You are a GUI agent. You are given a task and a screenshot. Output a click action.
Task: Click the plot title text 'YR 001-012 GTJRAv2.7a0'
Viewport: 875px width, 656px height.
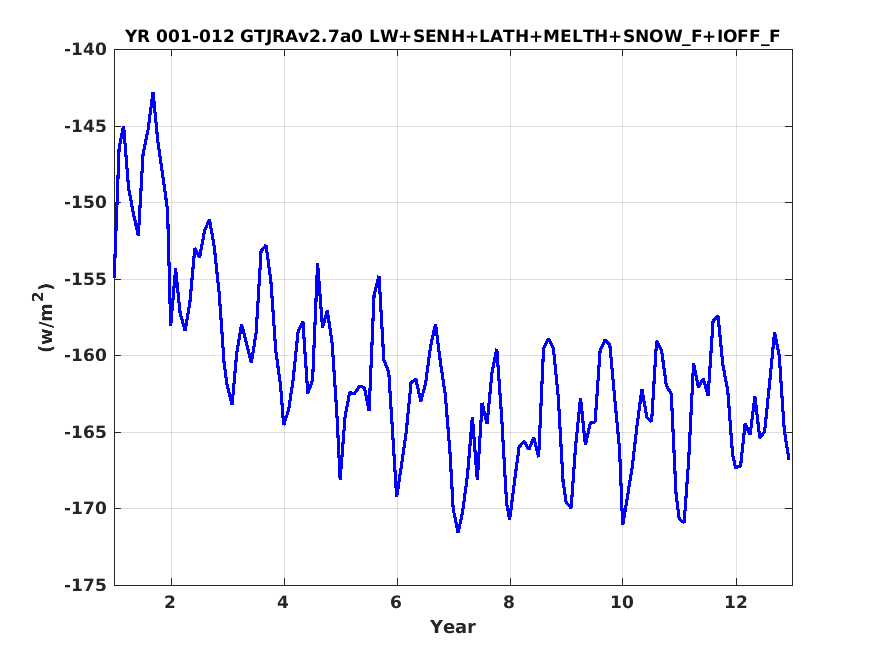pos(244,36)
